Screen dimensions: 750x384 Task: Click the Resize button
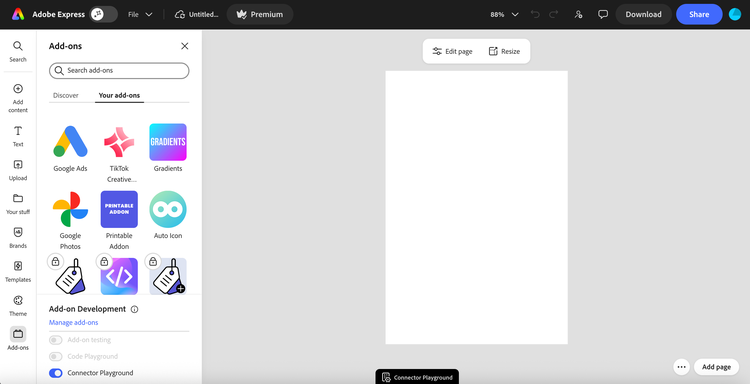pyautogui.click(x=504, y=51)
